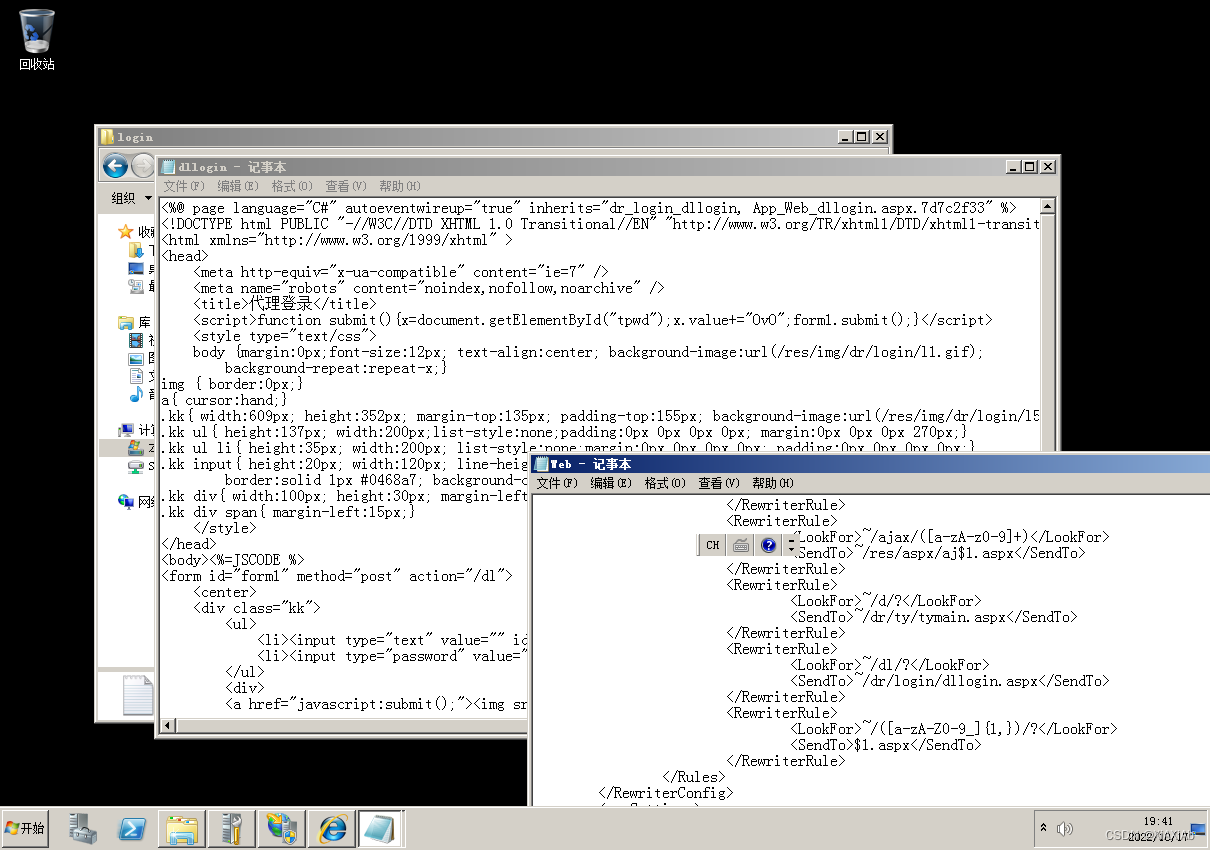Image resolution: width=1210 pixels, height=850 pixels.
Task: Select Favorites star in Explorer sidebar
Action: click(x=126, y=232)
